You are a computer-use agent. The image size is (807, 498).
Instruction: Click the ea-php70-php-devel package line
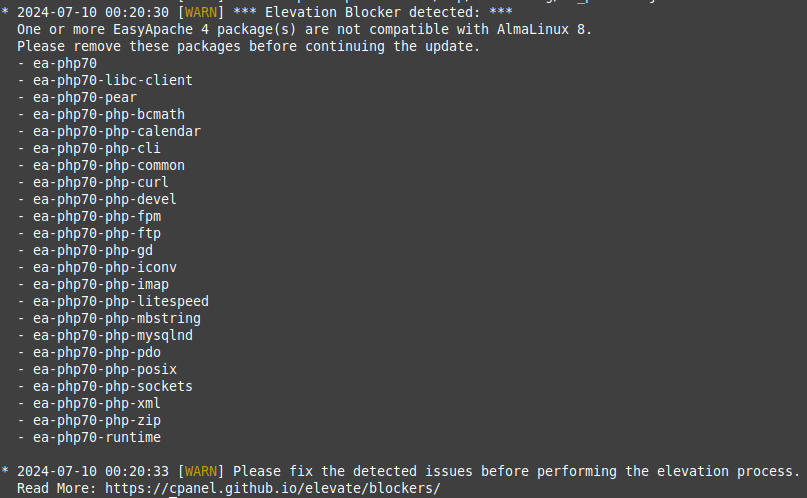click(x=104, y=199)
